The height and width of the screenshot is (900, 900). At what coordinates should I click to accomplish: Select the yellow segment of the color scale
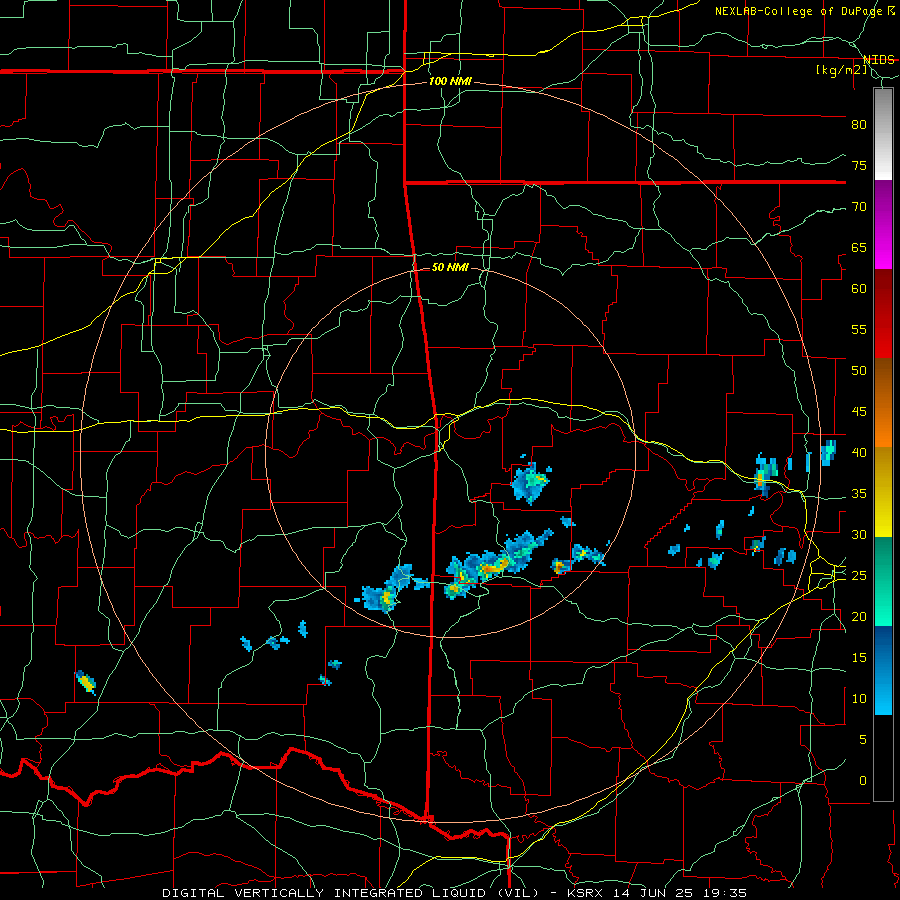click(883, 492)
